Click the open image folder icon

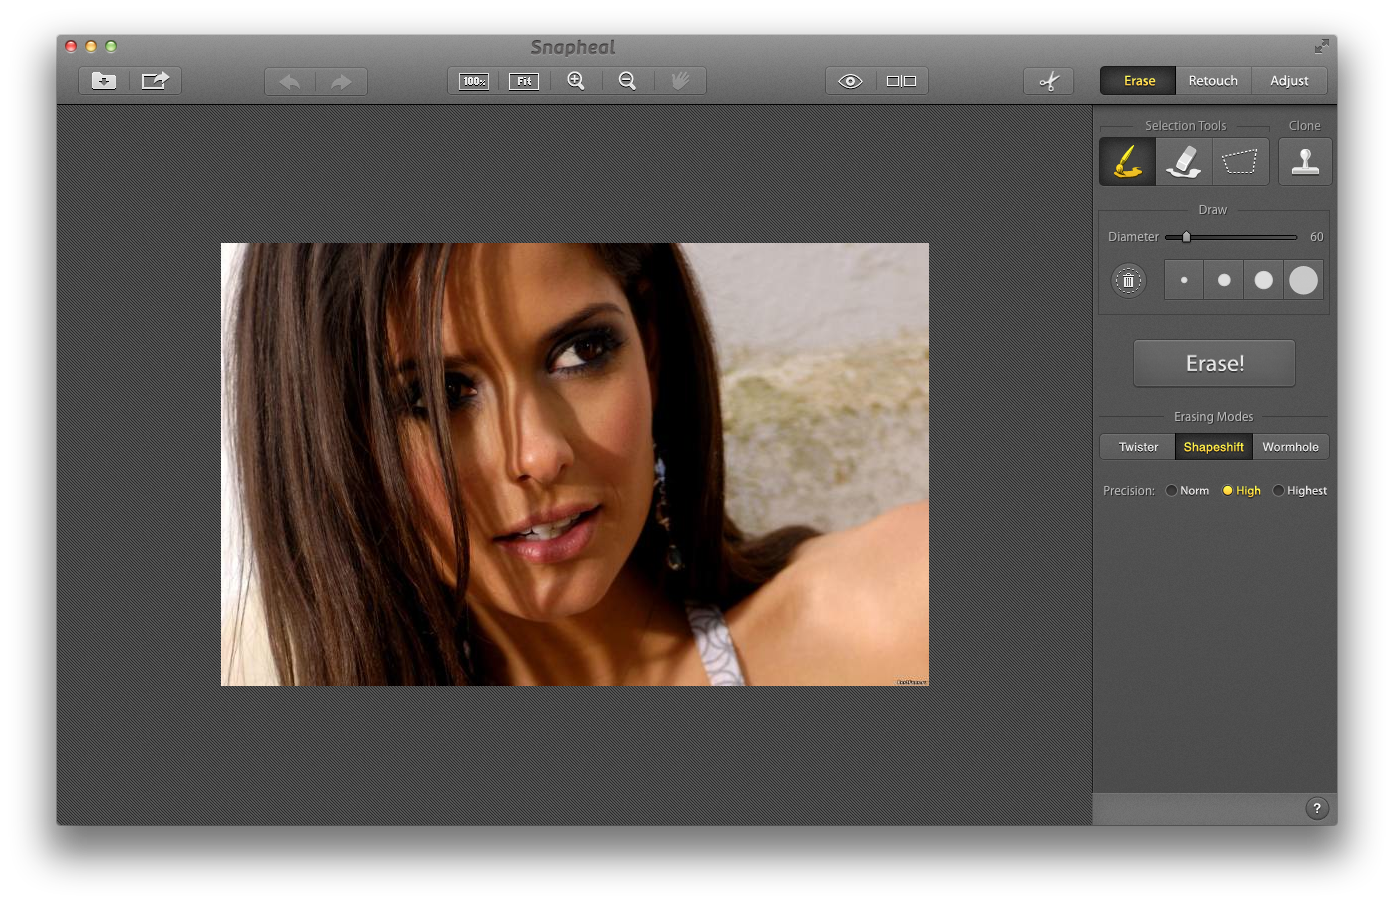click(x=104, y=81)
